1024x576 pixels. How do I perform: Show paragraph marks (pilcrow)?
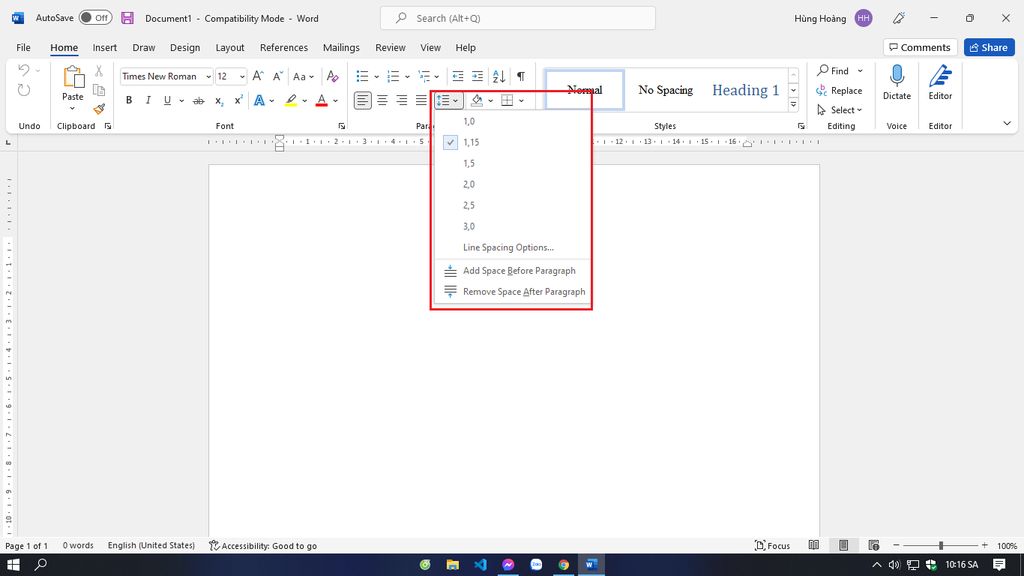(520, 76)
